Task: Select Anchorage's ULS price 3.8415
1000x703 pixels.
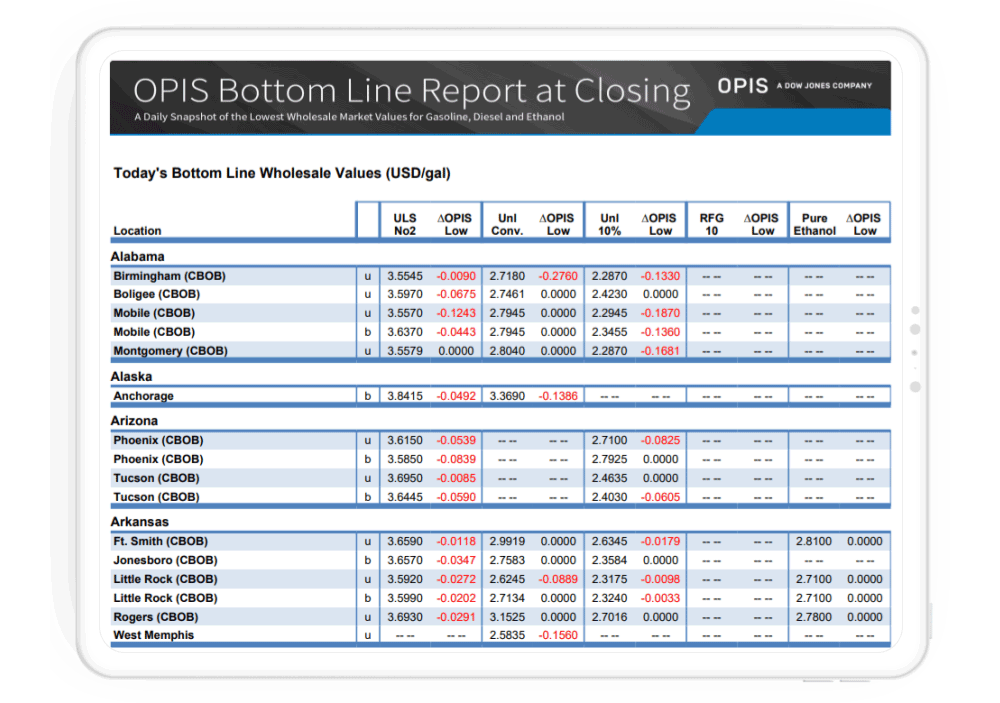Action: (405, 396)
